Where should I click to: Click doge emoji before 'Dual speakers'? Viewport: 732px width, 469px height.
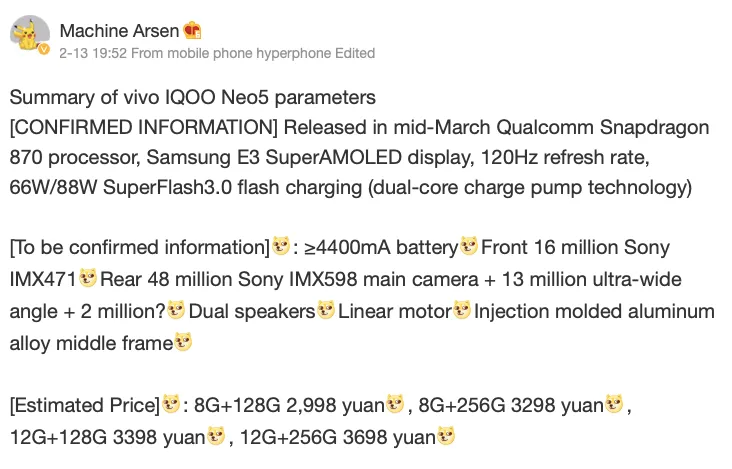pyautogui.click(x=177, y=311)
